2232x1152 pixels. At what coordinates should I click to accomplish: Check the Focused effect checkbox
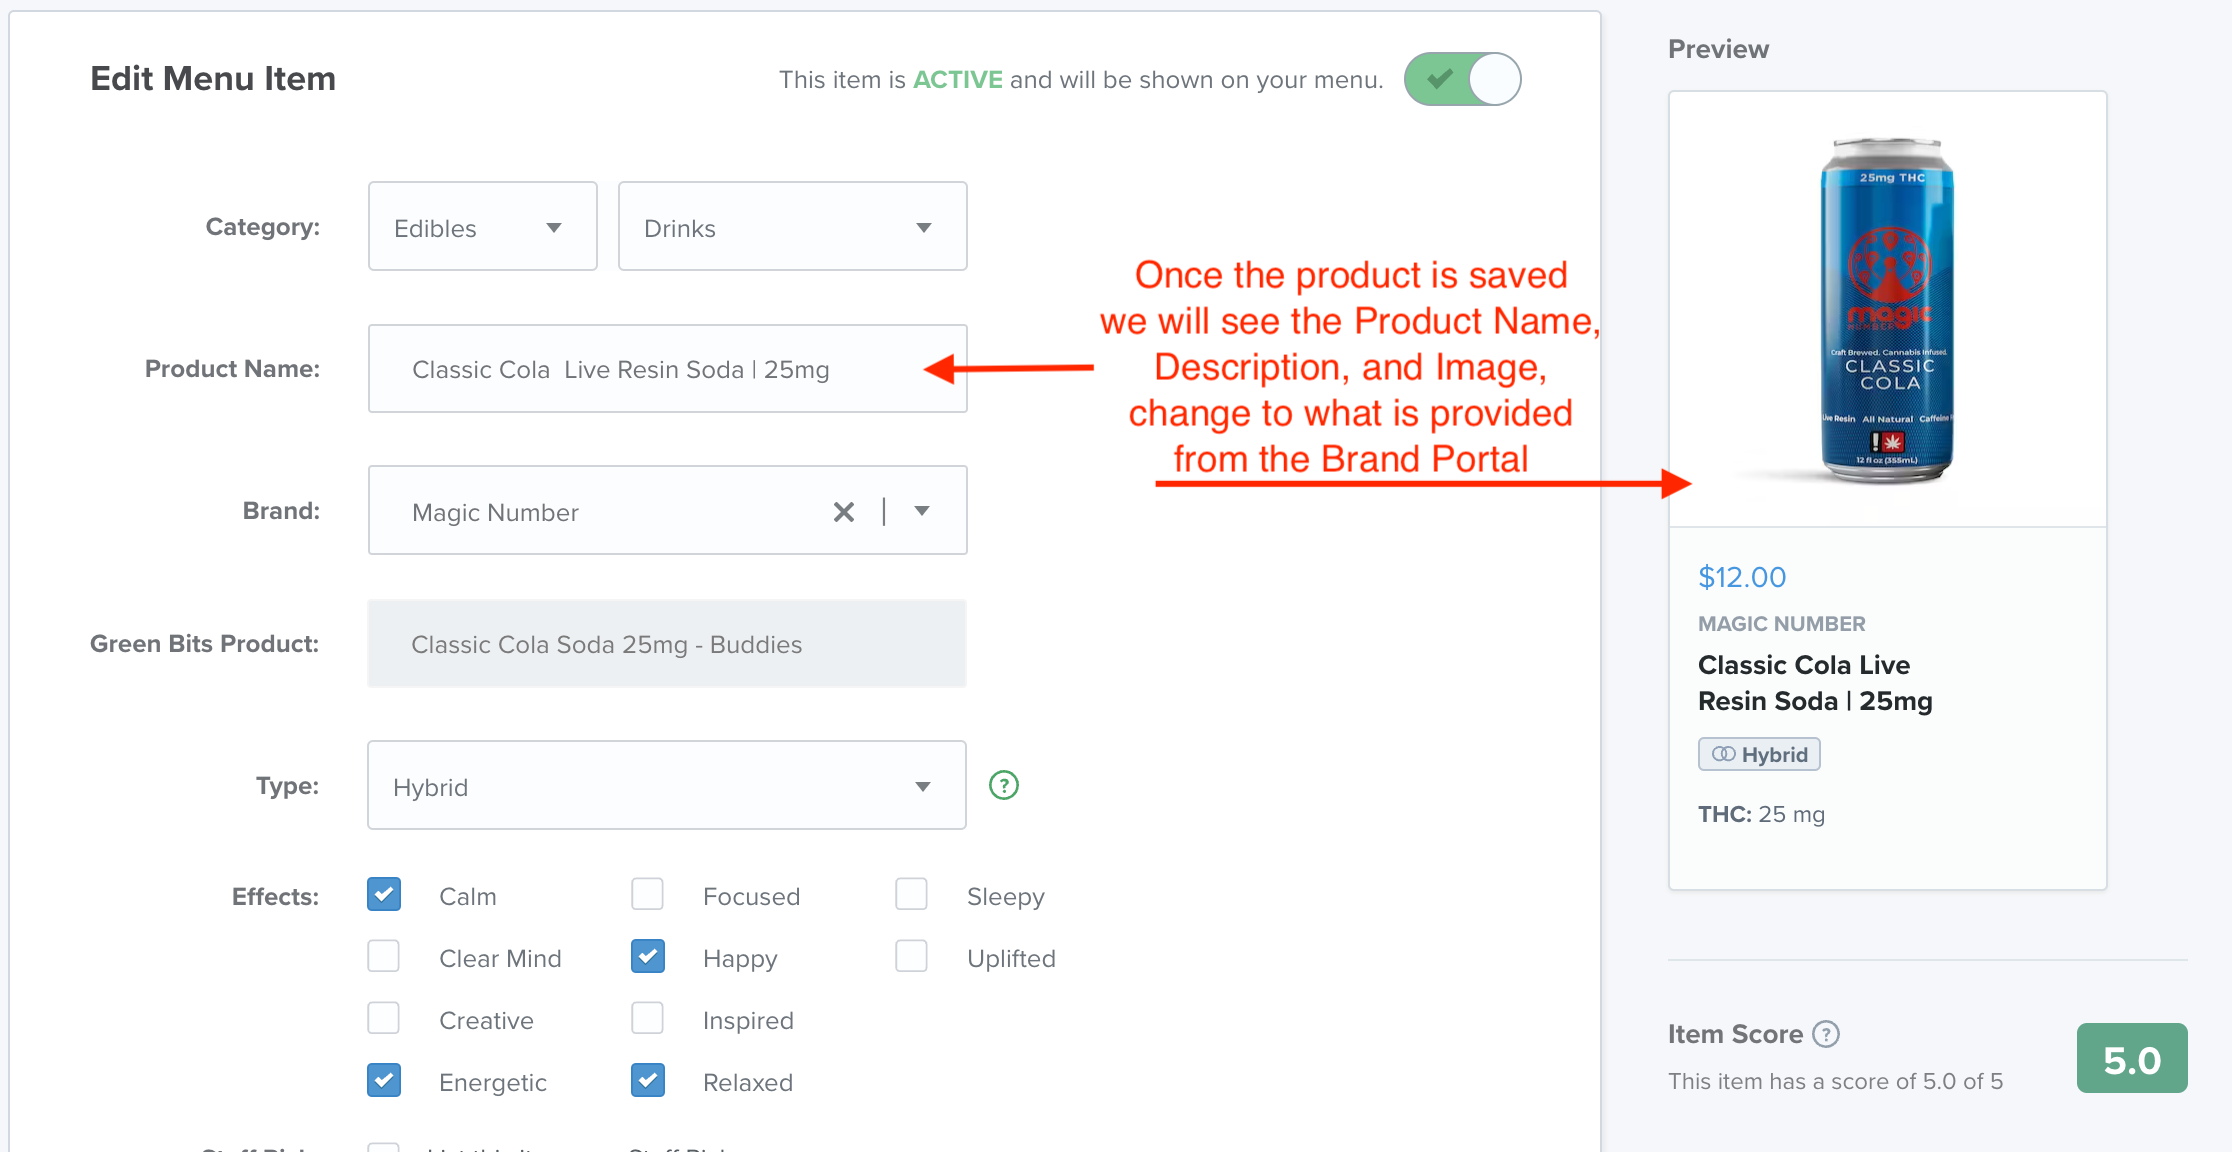648,894
